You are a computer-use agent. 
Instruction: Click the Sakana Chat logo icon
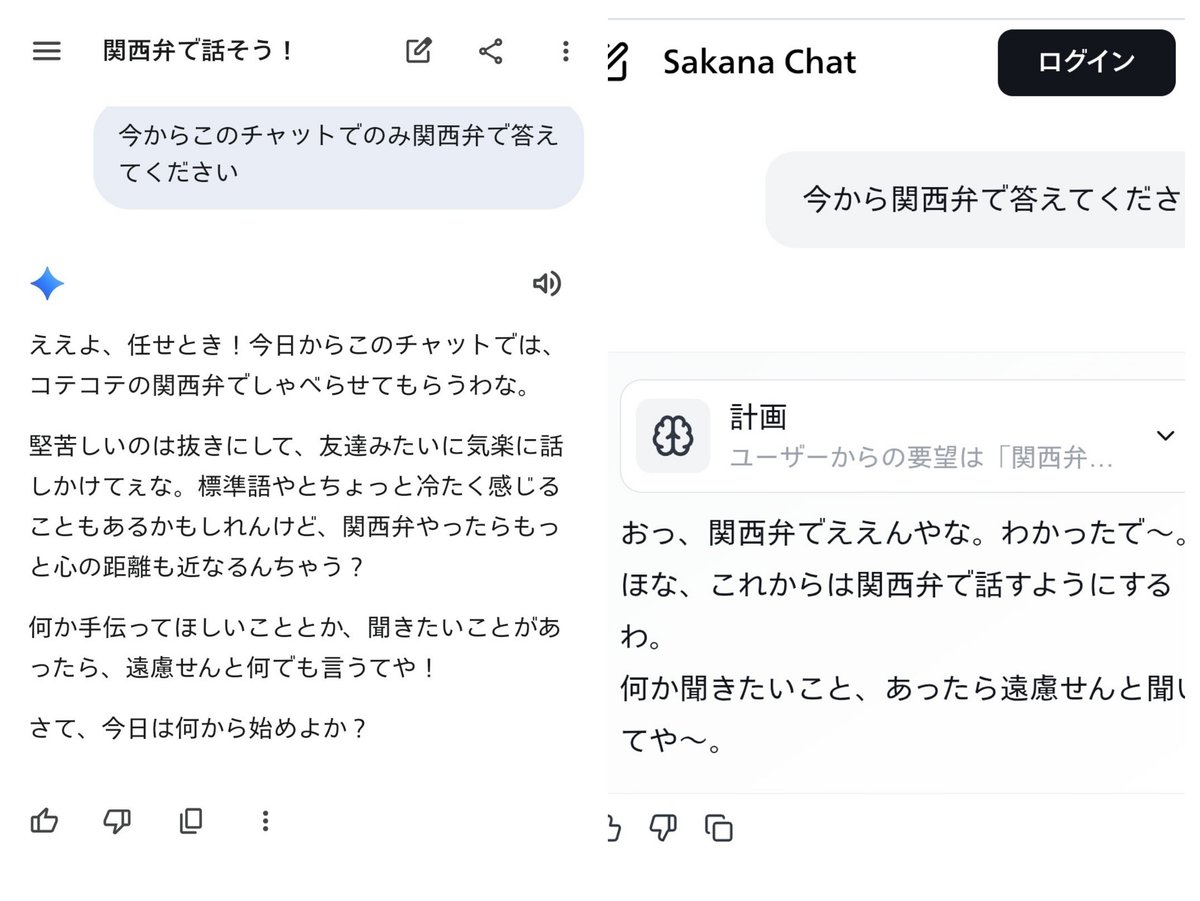617,62
